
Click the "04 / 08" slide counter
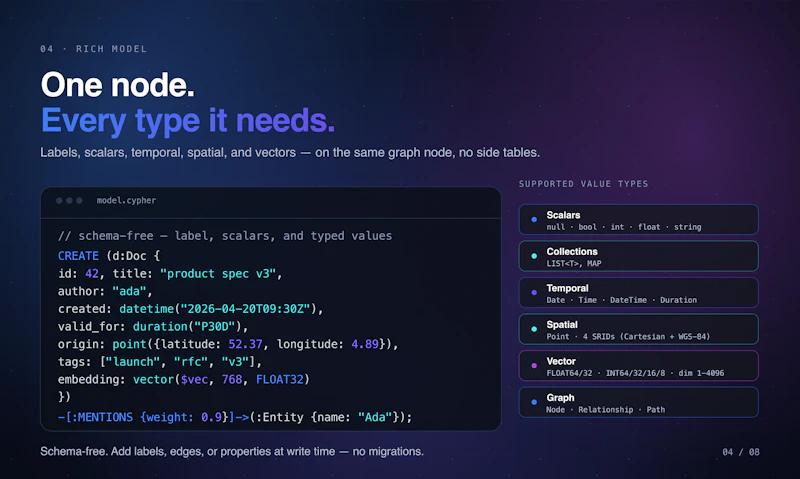click(x=741, y=452)
